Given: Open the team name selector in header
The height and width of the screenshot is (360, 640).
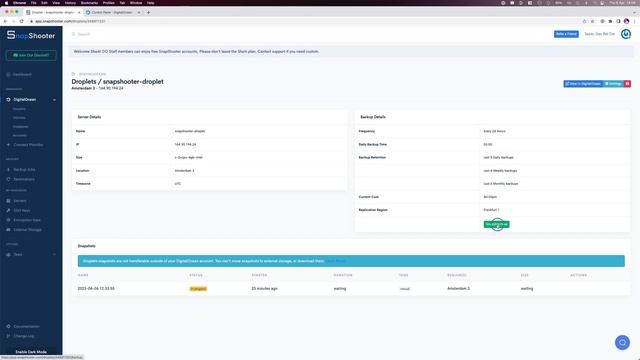Looking at the screenshot, I should 600,34.
